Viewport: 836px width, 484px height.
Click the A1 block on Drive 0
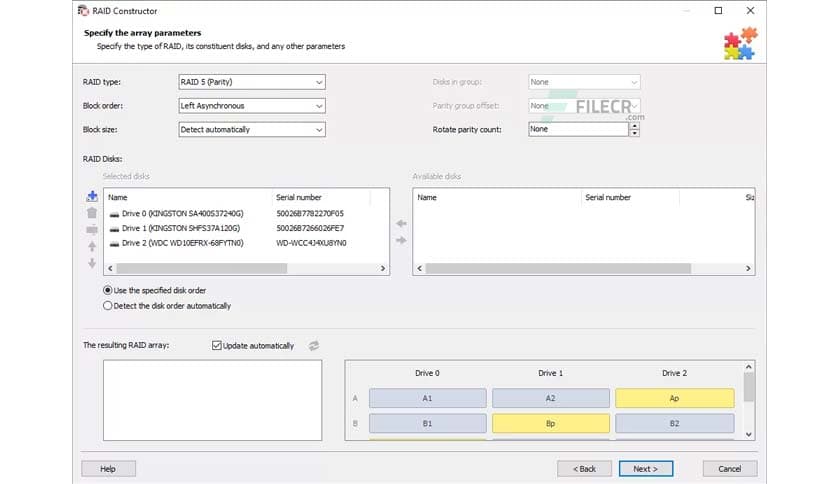click(428, 398)
